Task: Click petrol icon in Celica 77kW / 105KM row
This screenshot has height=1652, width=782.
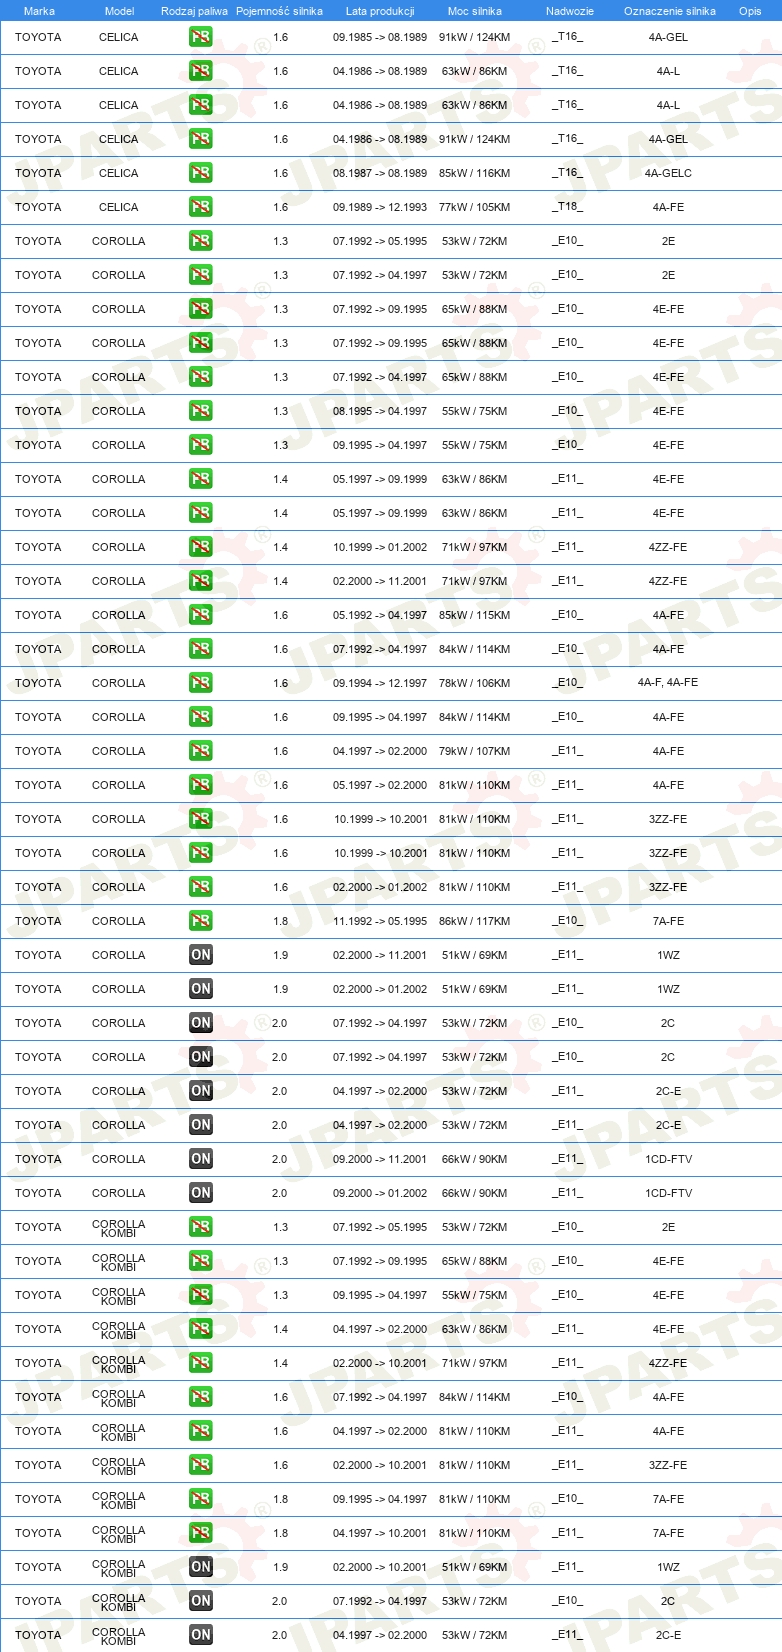Action: click(x=201, y=207)
